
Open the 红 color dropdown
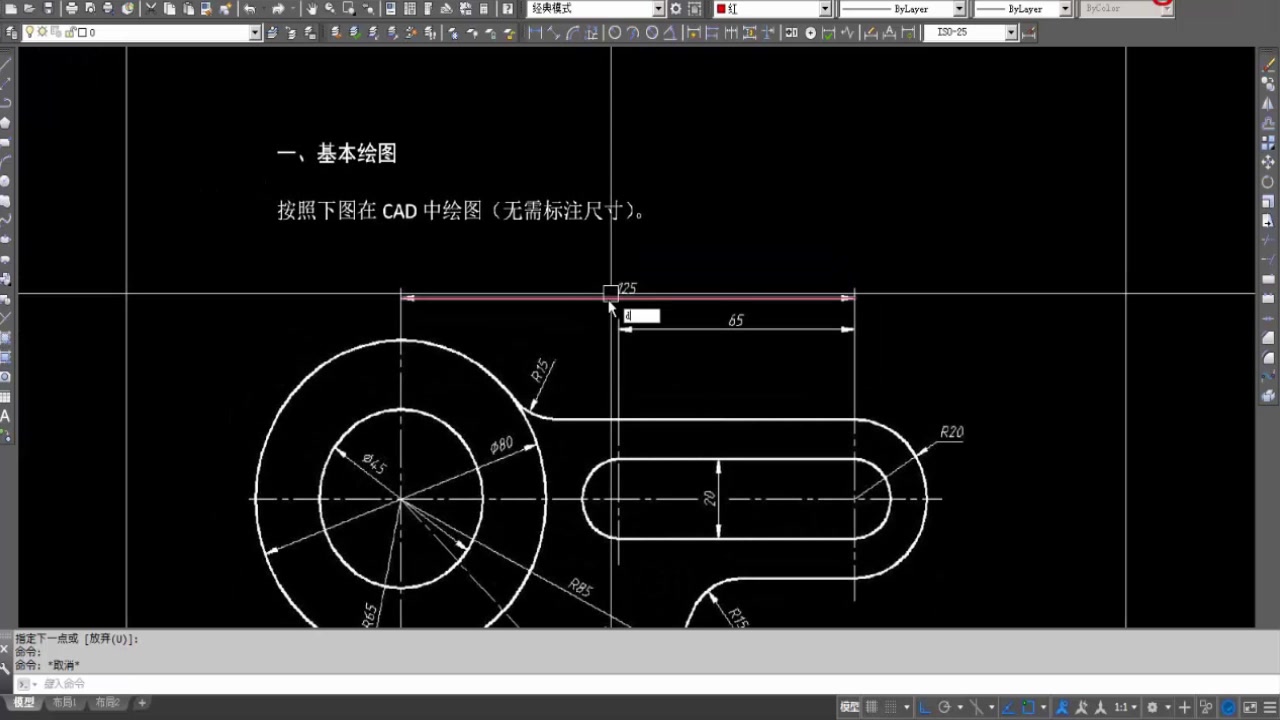pos(823,8)
